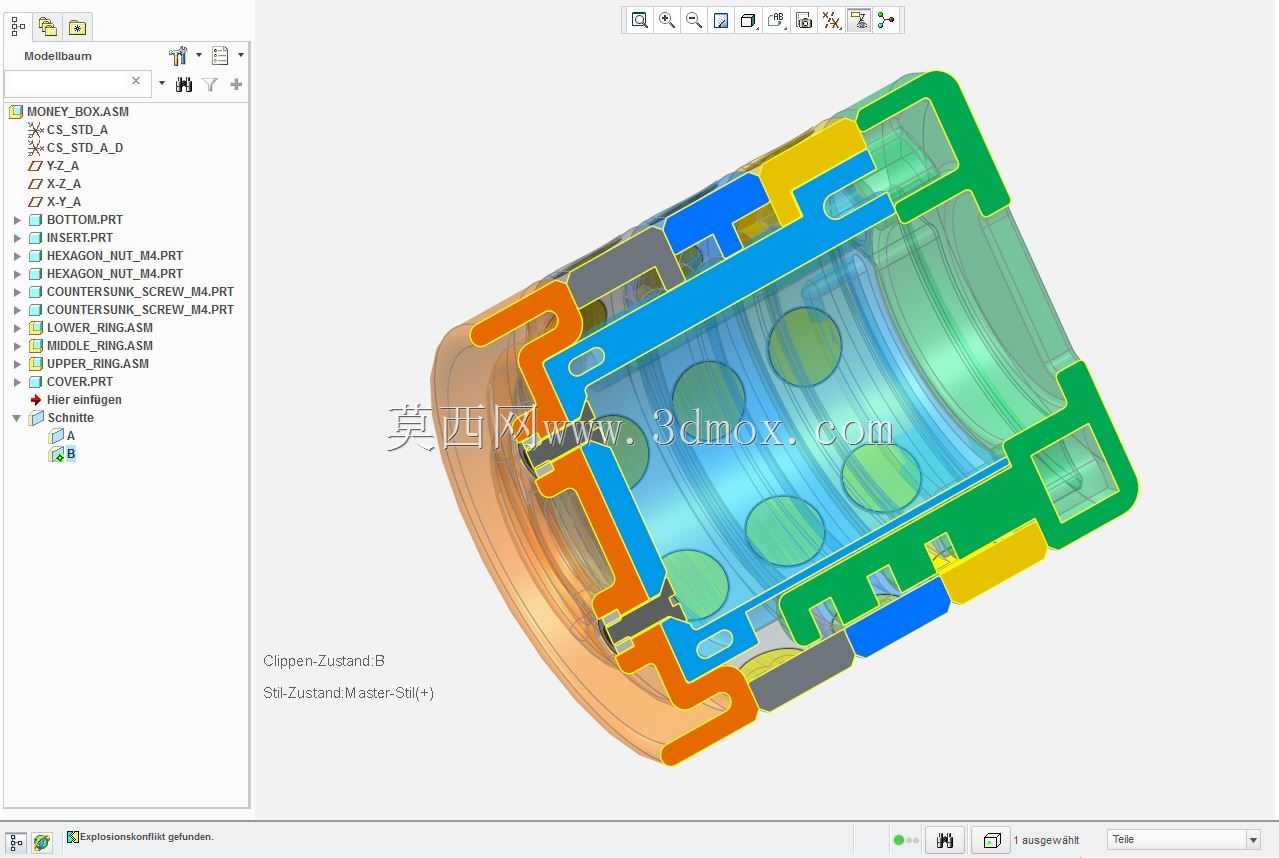Image resolution: width=1279 pixels, height=858 pixels.
Task: Click the '1 ausgewählt' selection text
Action: [x=1046, y=840]
